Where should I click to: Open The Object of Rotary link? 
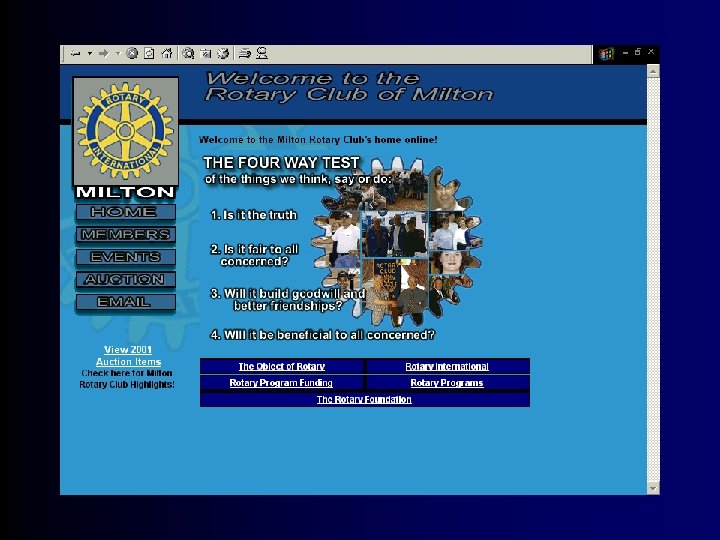(x=281, y=366)
